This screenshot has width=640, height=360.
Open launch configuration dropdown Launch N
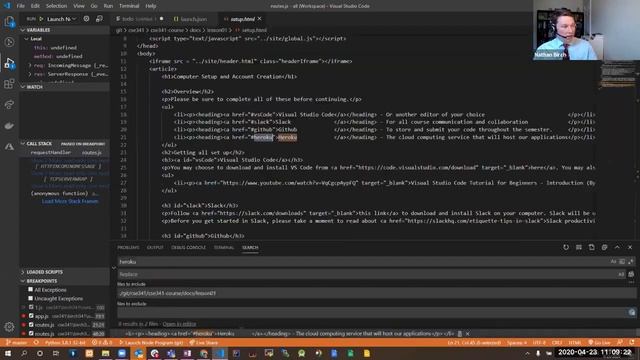[x=62, y=19]
